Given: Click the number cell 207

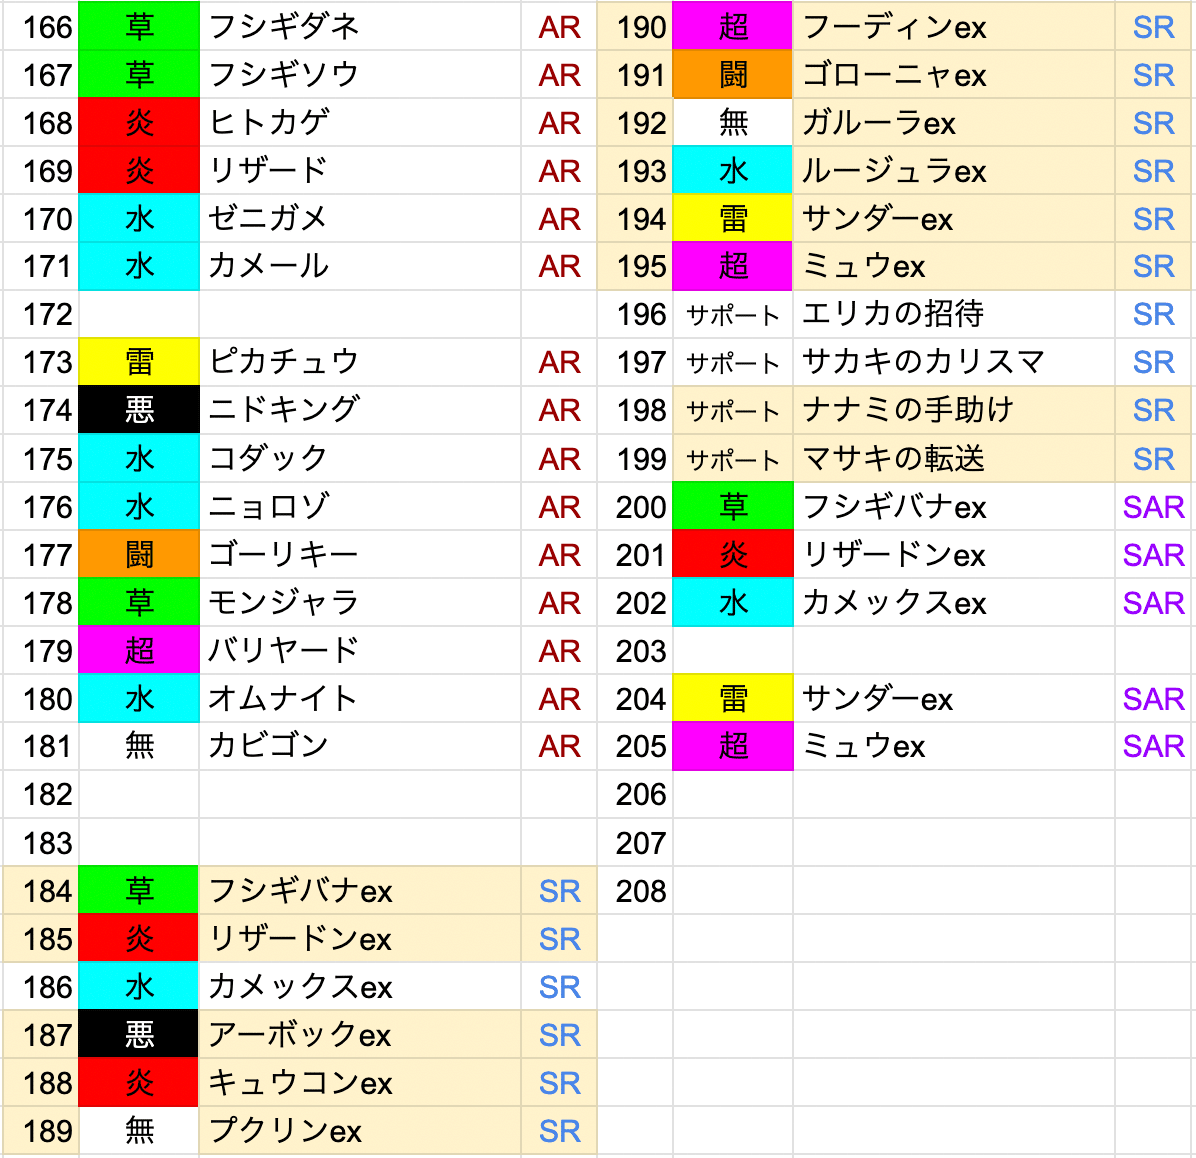Looking at the screenshot, I should point(635,842).
